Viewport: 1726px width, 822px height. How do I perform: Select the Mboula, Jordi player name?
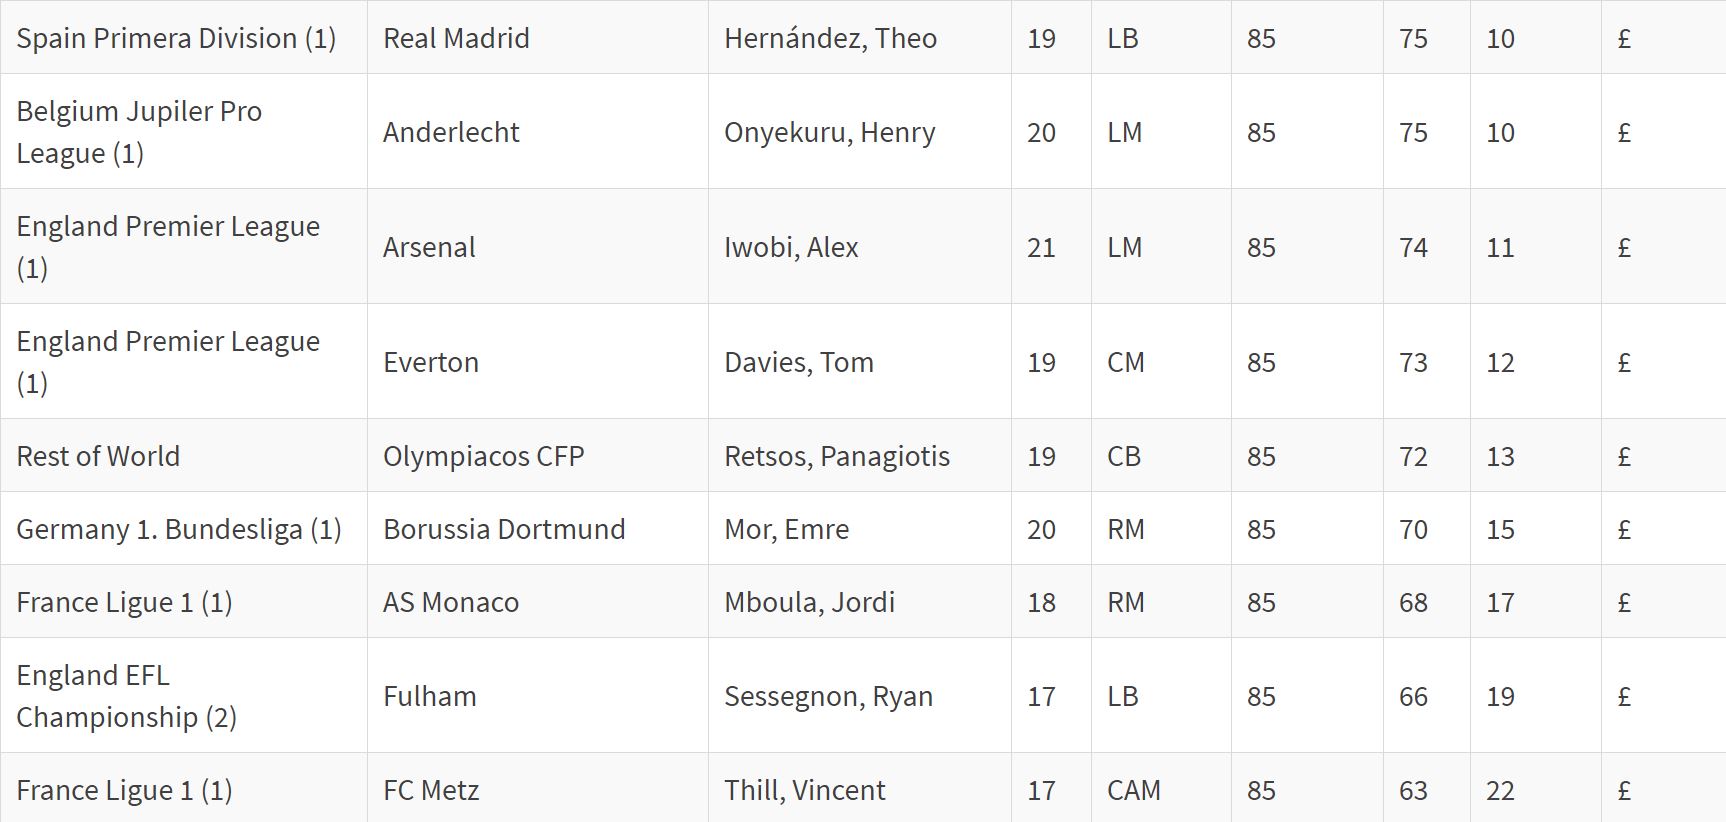click(809, 602)
